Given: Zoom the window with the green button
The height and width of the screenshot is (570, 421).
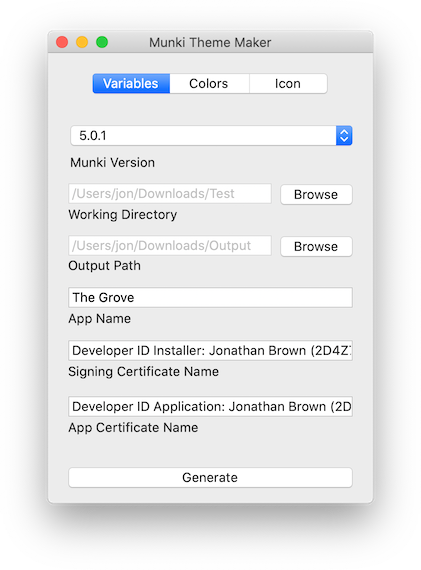Looking at the screenshot, I should [x=102, y=42].
